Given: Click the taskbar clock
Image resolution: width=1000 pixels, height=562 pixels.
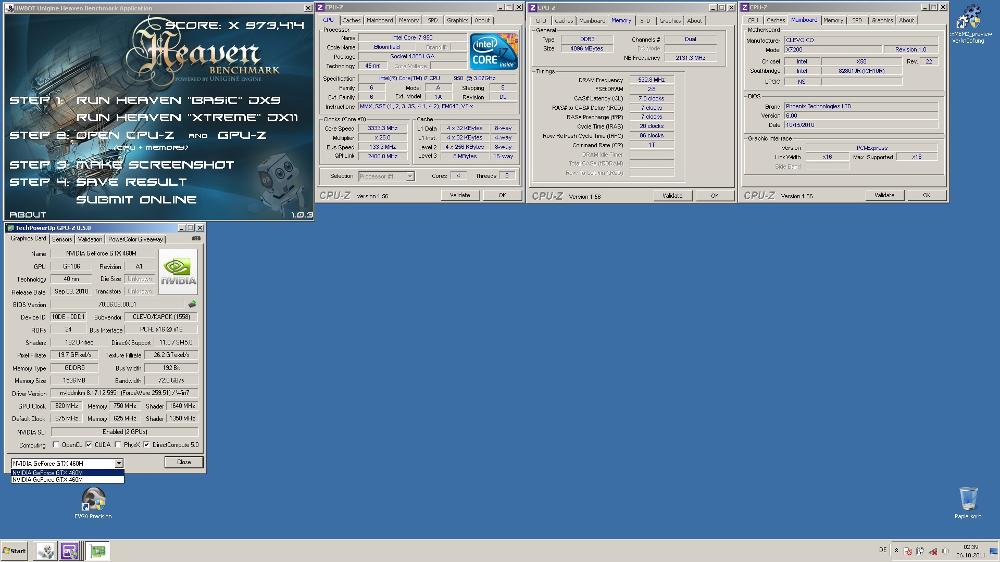Looking at the screenshot, I should (970, 551).
